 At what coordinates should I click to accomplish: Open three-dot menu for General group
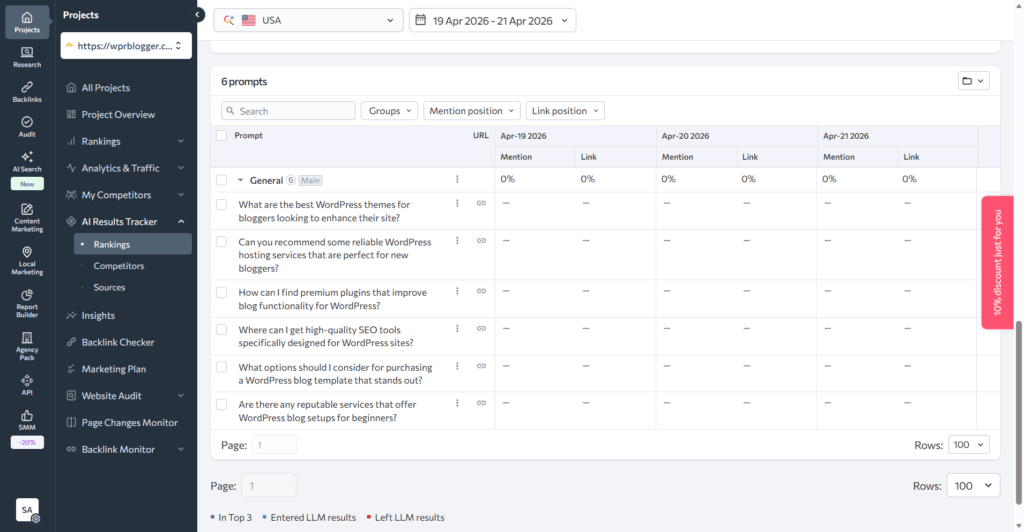tap(457, 180)
